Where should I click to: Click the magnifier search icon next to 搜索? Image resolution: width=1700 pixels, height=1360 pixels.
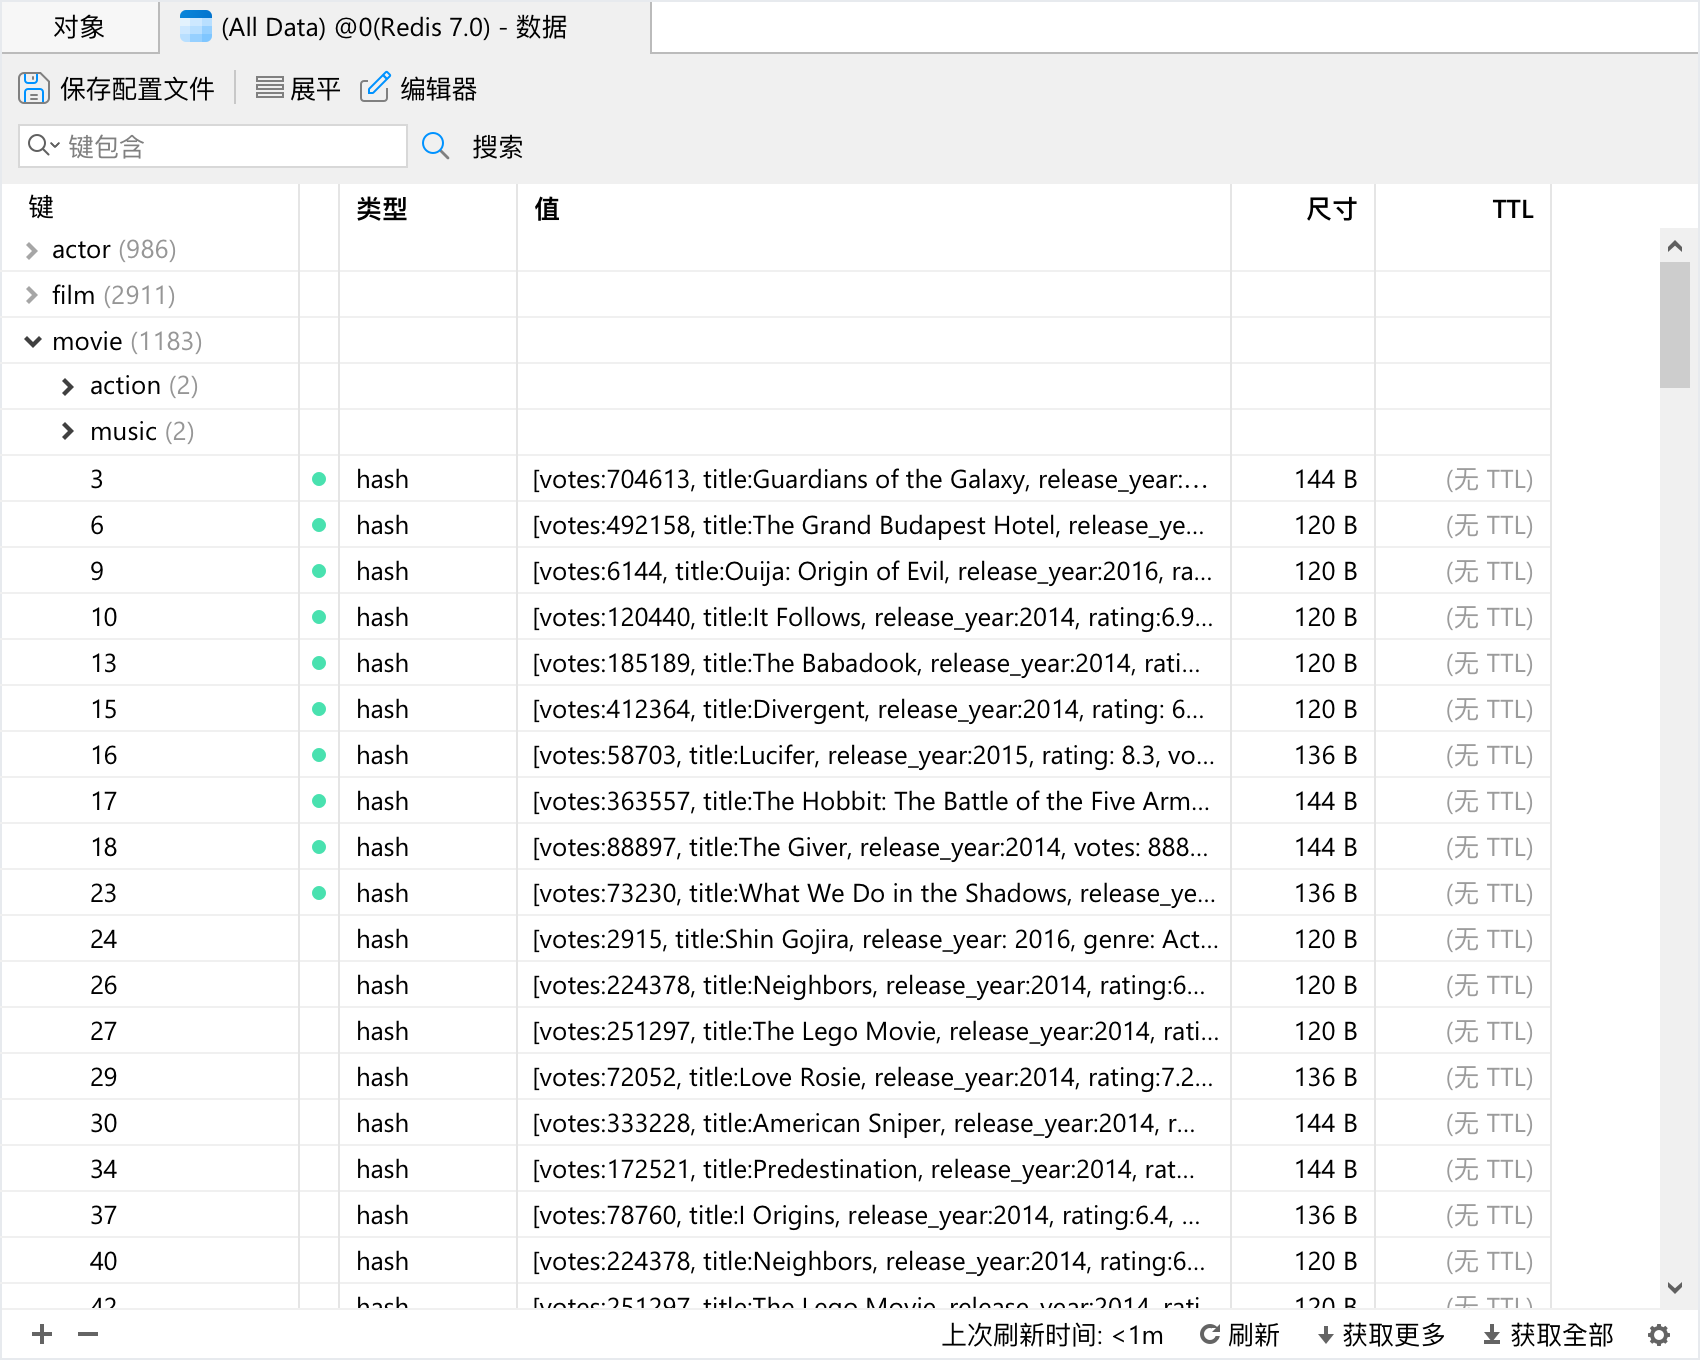pyautogui.click(x=435, y=146)
